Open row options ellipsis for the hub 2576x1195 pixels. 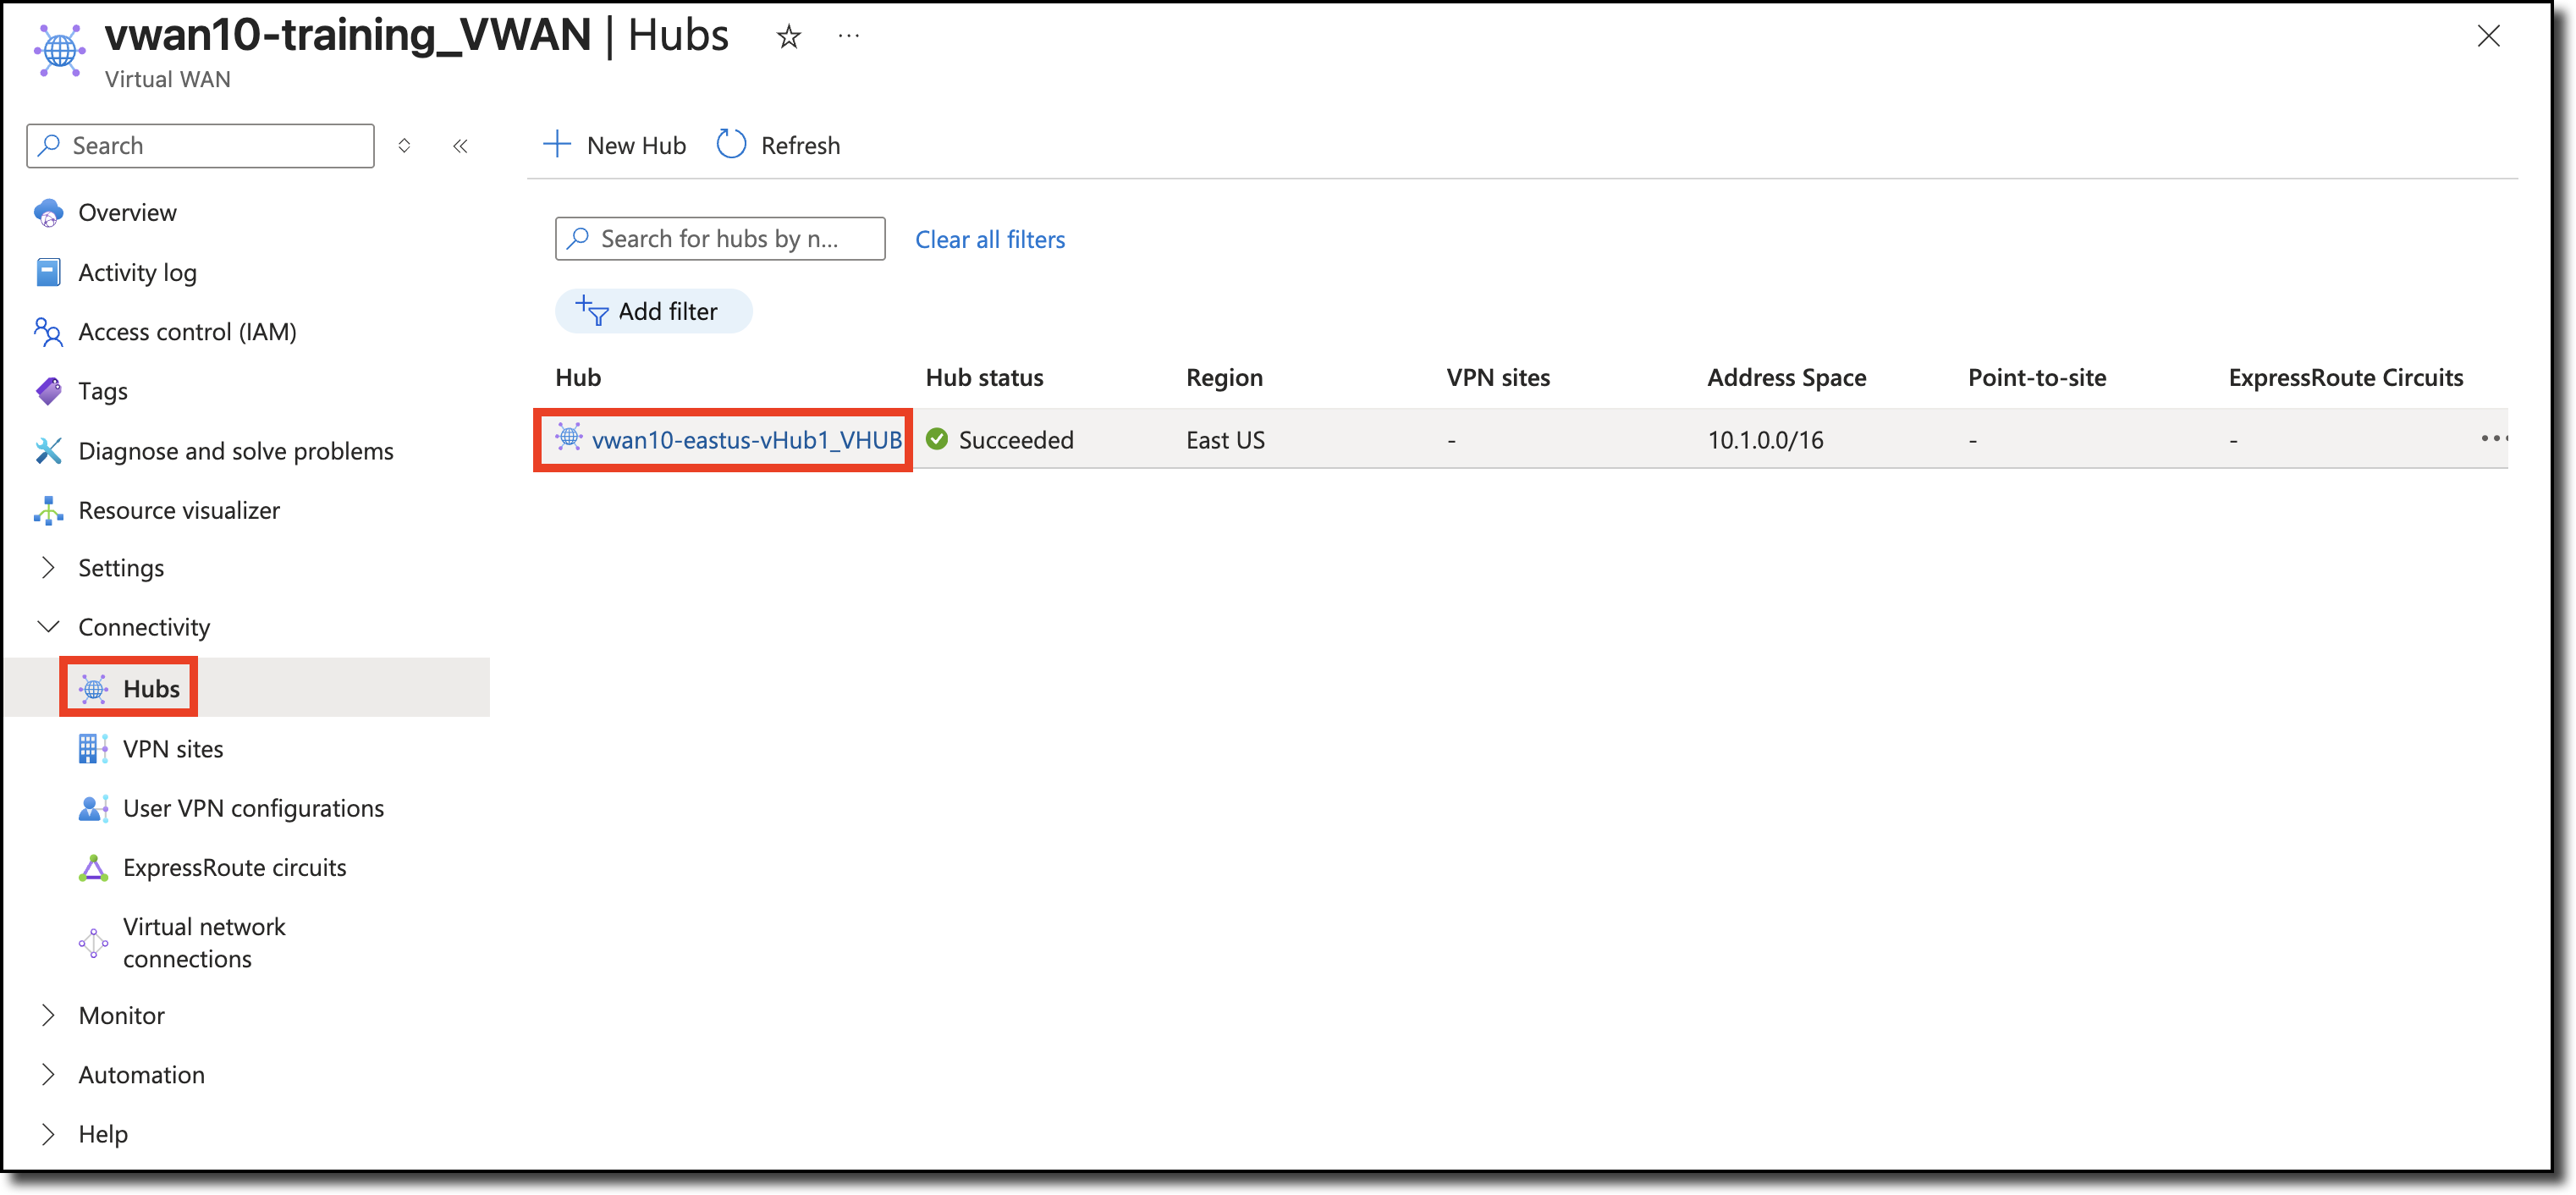tap(2492, 438)
